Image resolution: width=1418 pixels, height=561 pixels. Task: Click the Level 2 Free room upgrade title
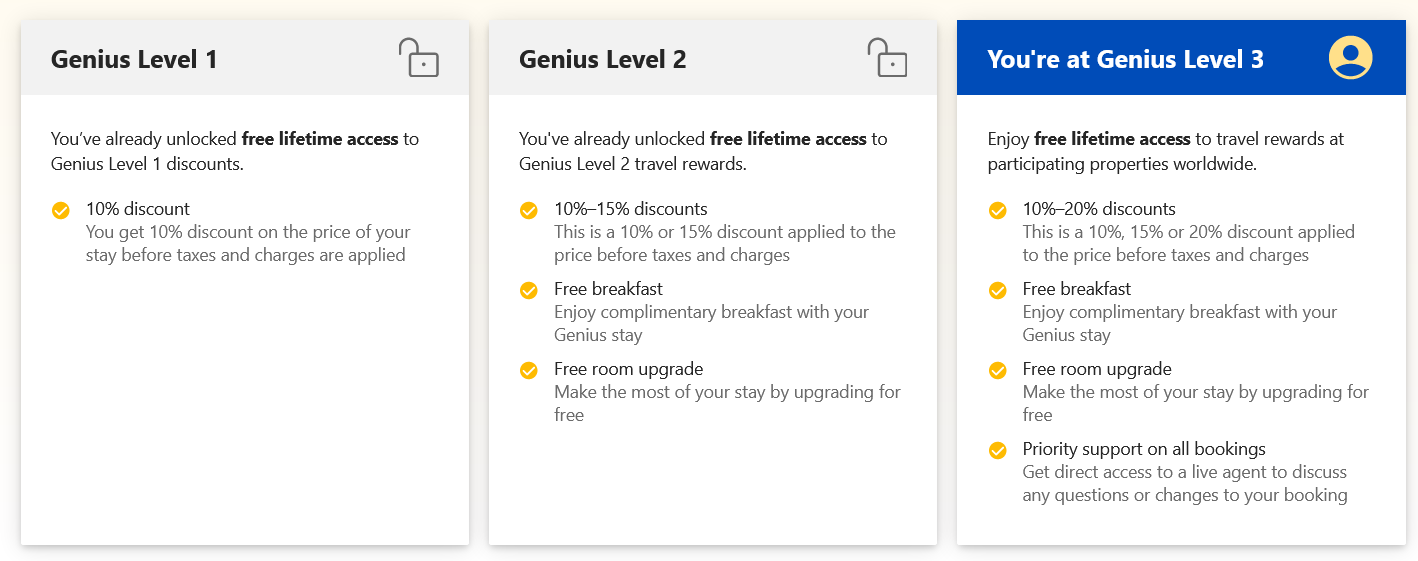(x=628, y=369)
